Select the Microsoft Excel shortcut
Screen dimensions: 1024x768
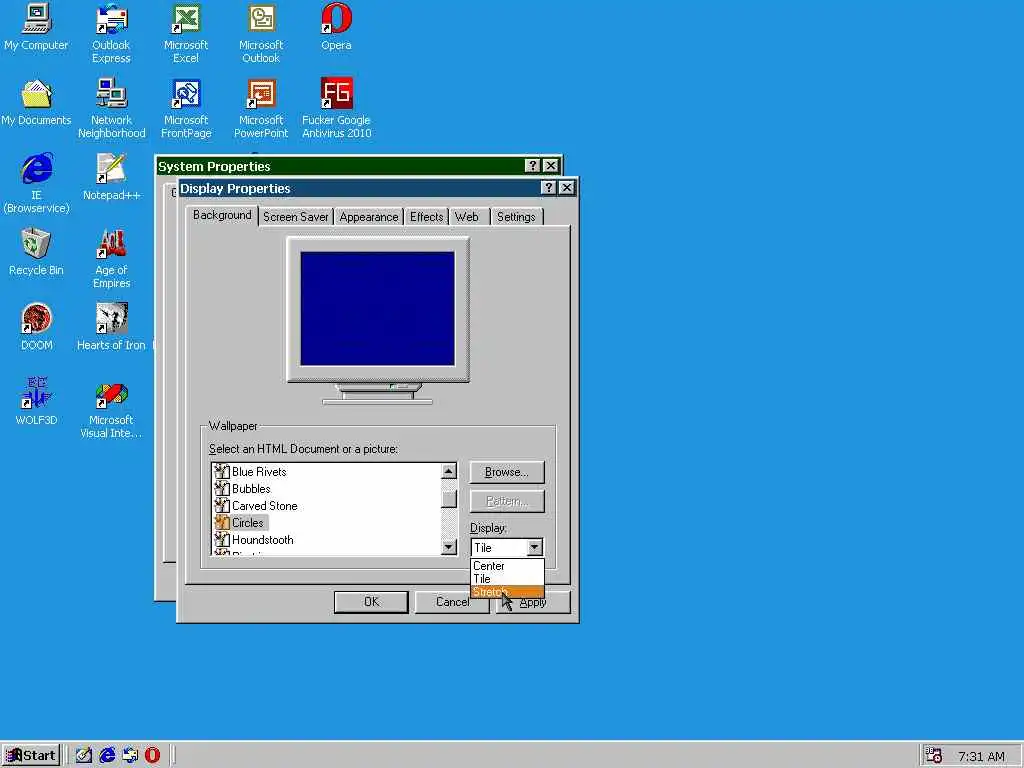coord(186,33)
